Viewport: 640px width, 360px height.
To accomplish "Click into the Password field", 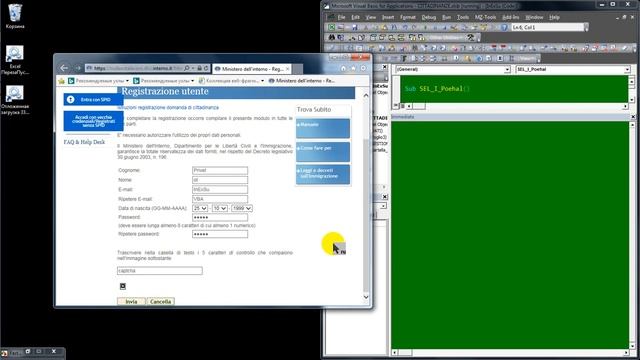I will (x=220, y=218).
